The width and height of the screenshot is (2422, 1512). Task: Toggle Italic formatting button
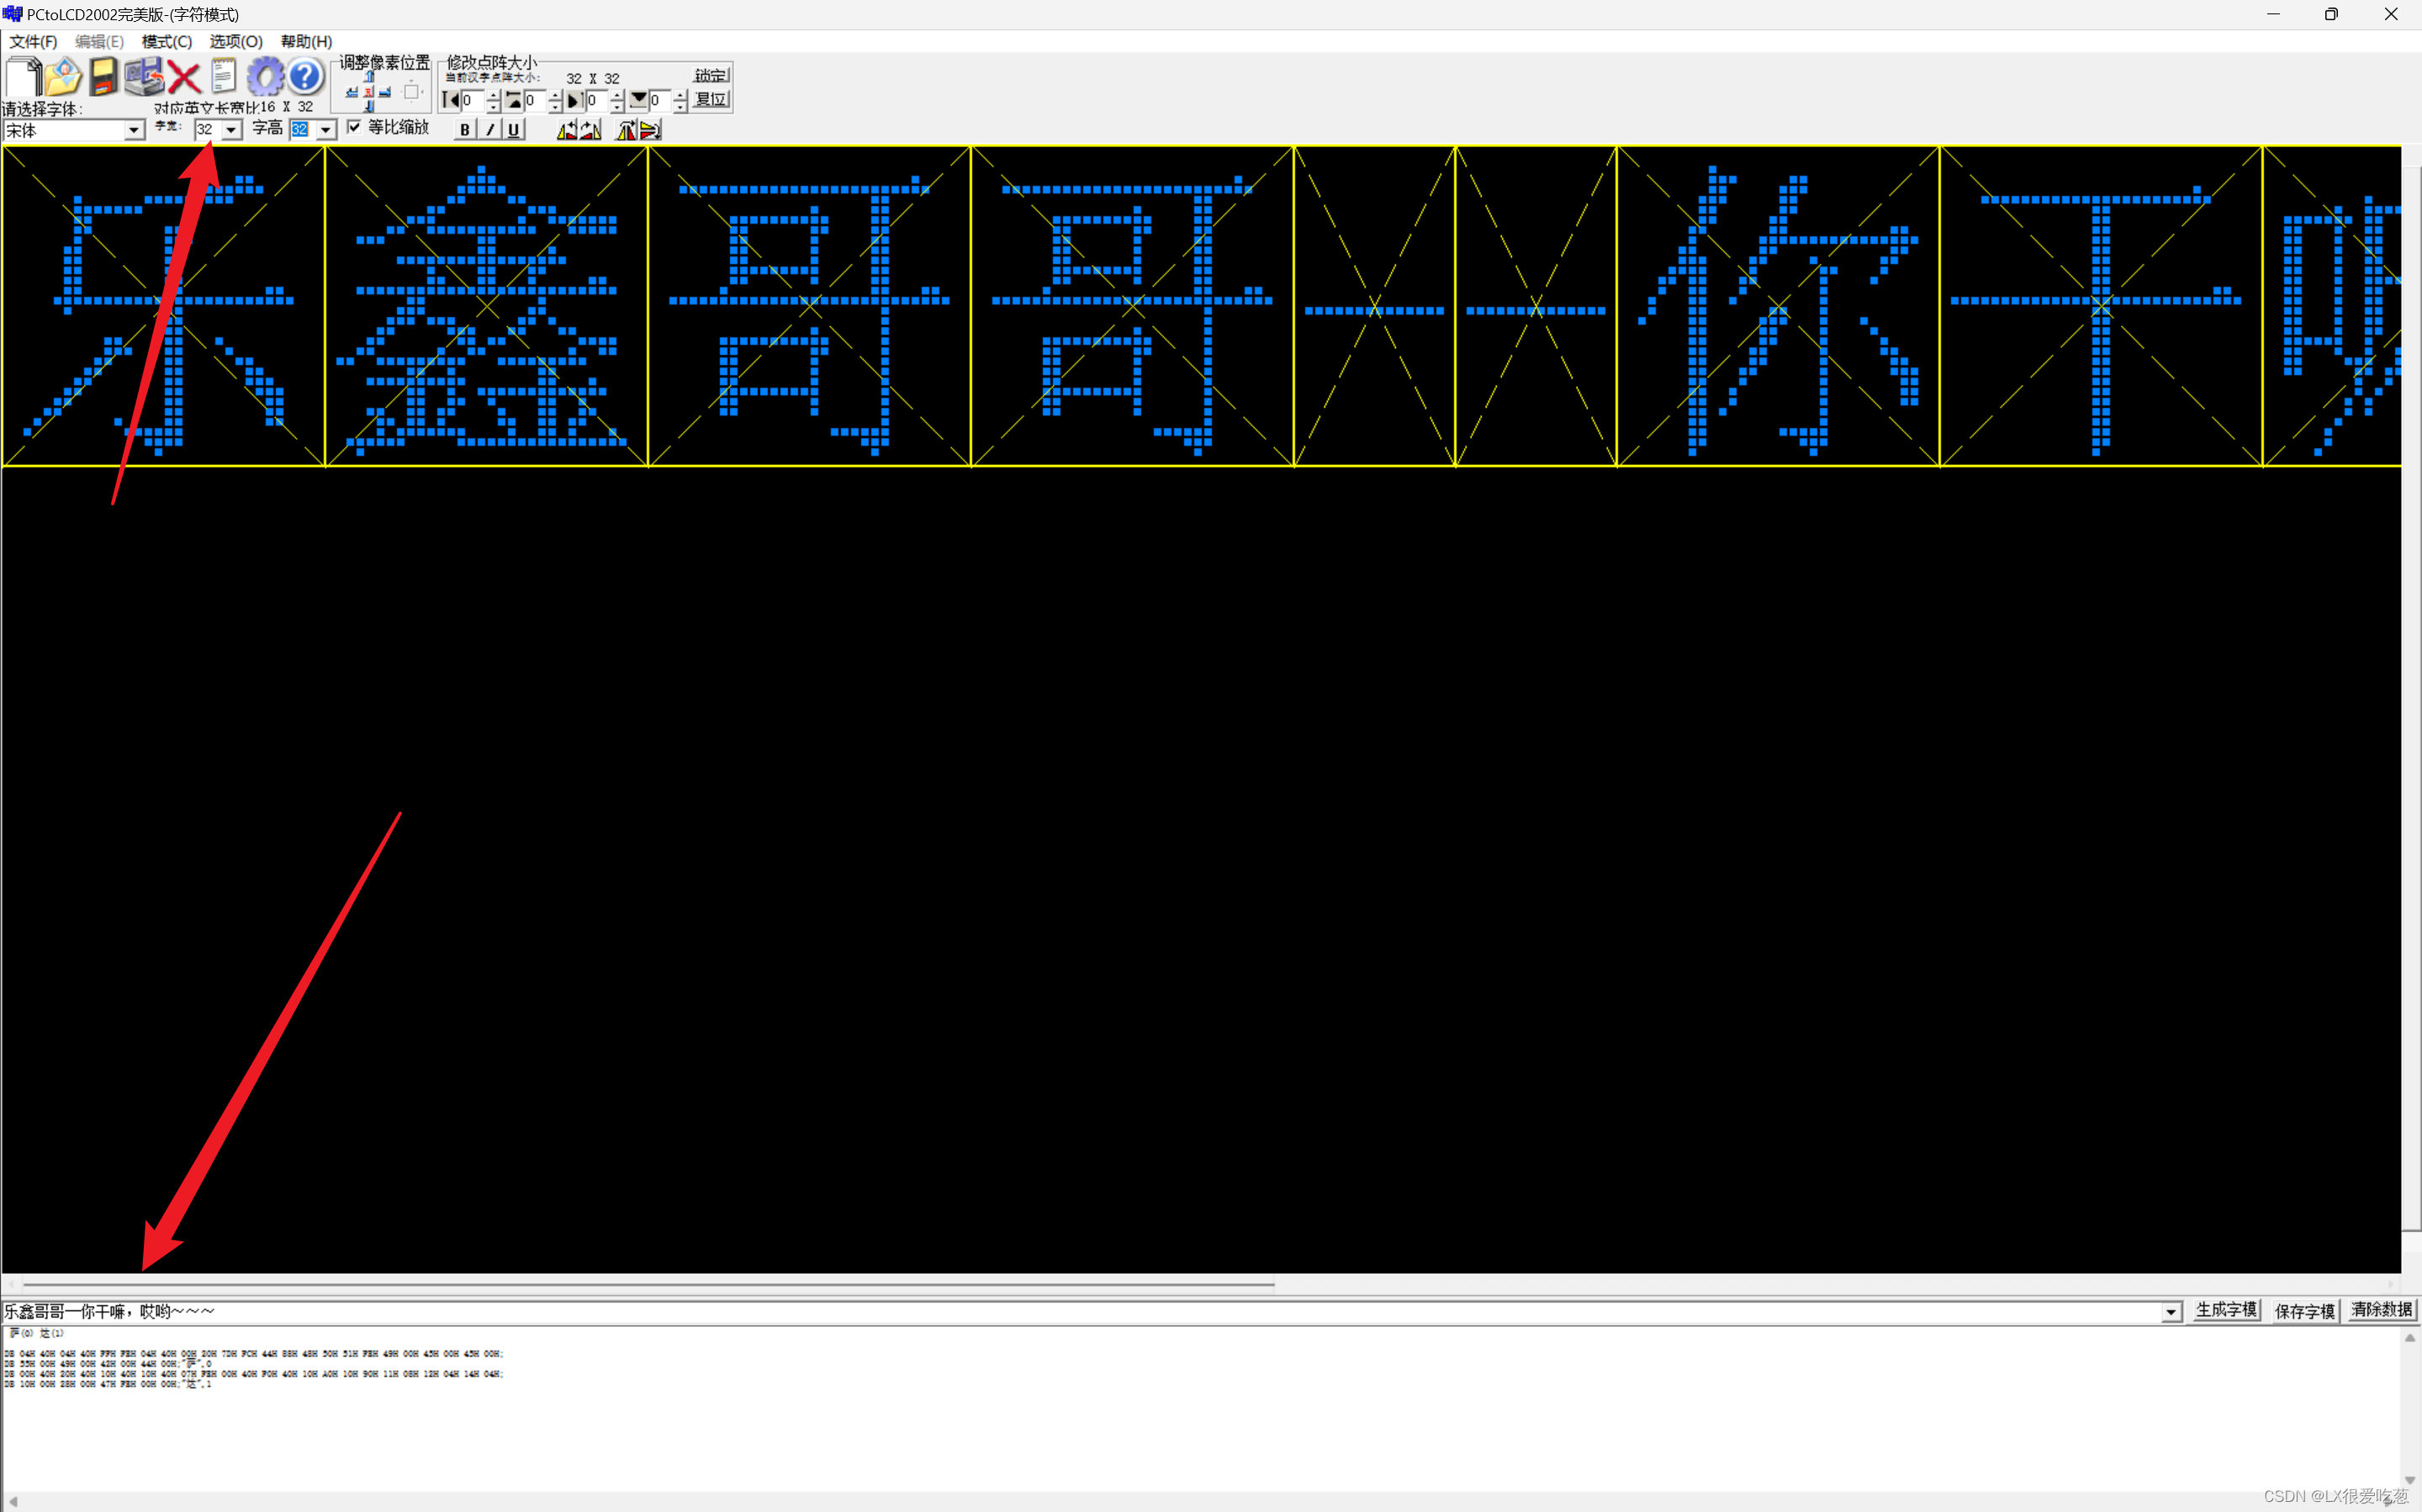[x=490, y=129]
